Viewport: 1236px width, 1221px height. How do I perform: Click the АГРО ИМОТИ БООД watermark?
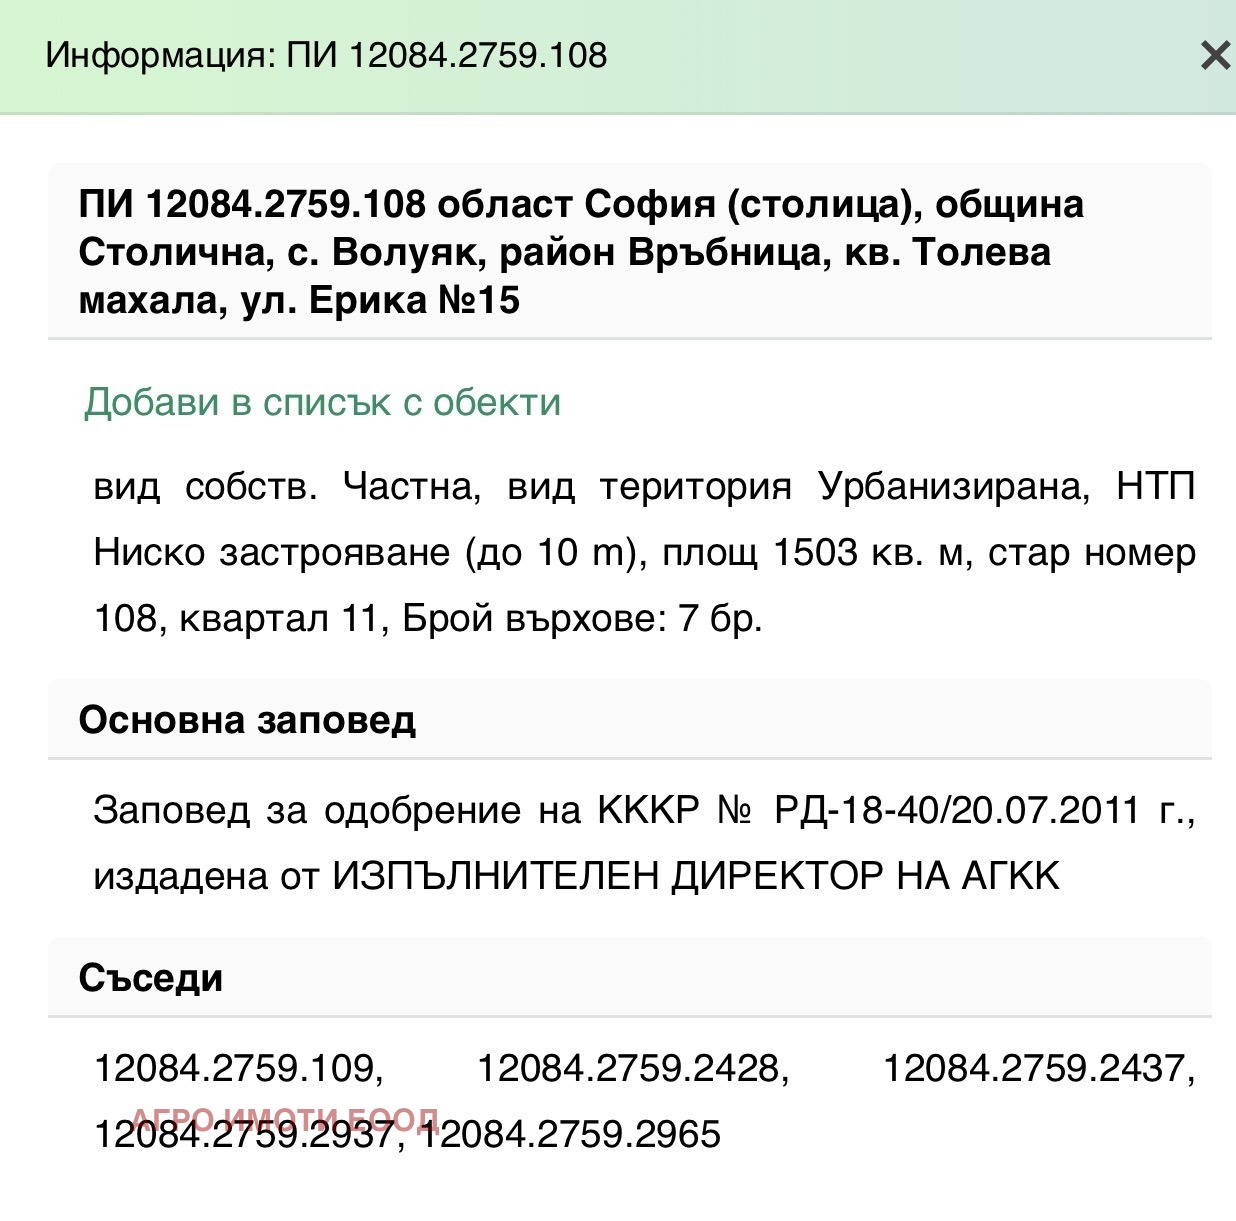coord(288,1115)
